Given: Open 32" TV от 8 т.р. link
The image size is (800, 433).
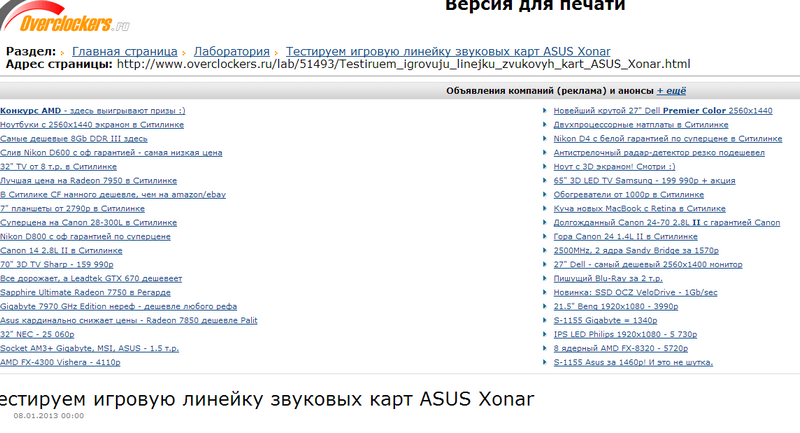Looking at the screenshot, I should 58,167.
